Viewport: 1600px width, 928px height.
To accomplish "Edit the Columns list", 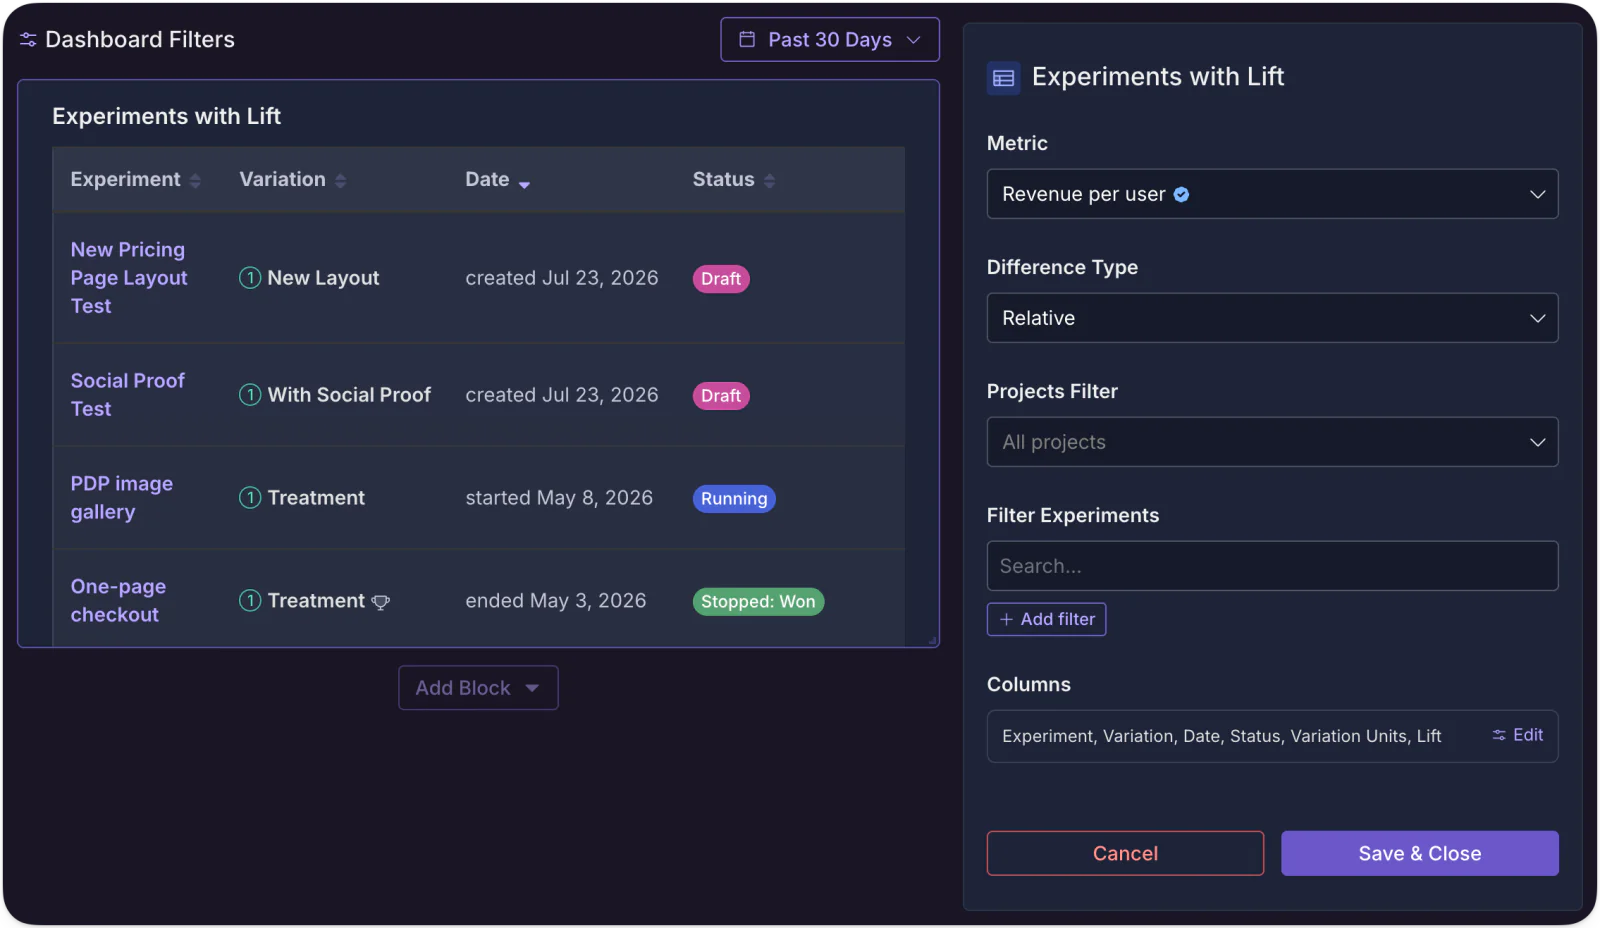I will click(x=1518, y=735).
